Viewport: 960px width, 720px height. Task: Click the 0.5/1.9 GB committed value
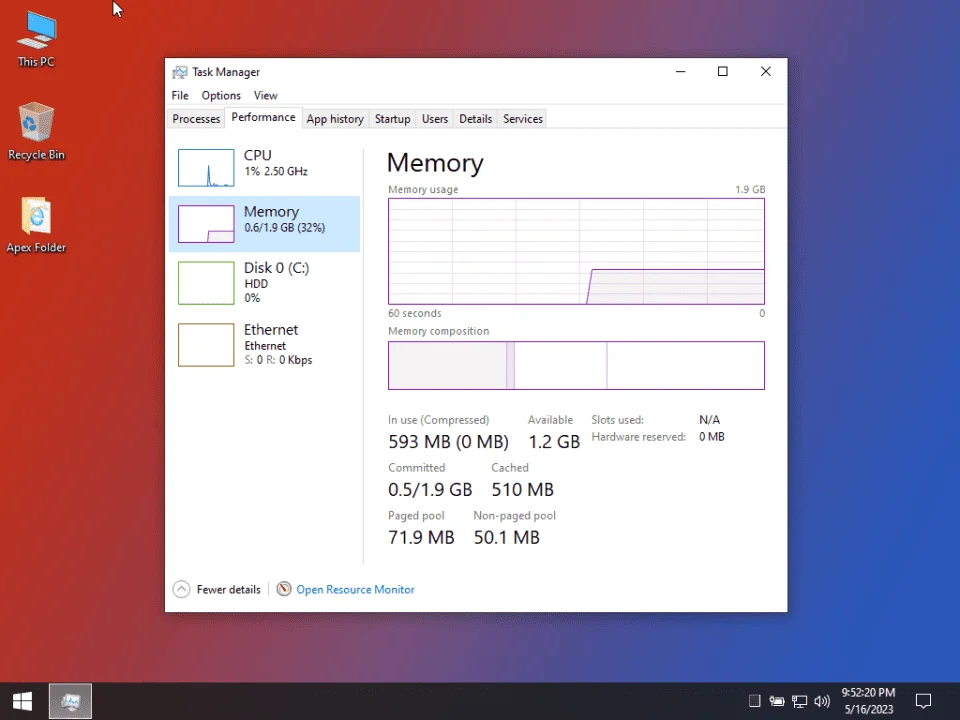coord(430,490)
